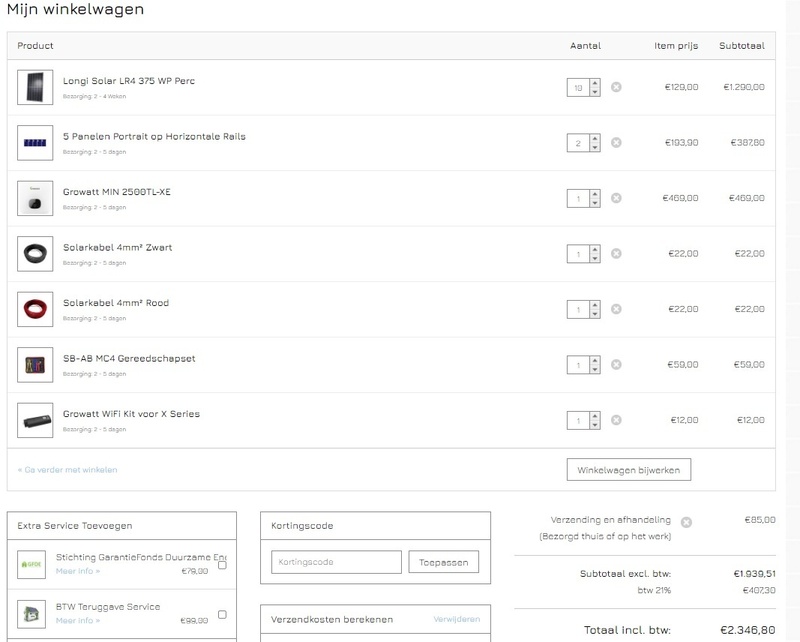Delete SB-A8 MC4 Gereedschapset from cart
This screenshot has height=642, width=800.
point(616,365)
